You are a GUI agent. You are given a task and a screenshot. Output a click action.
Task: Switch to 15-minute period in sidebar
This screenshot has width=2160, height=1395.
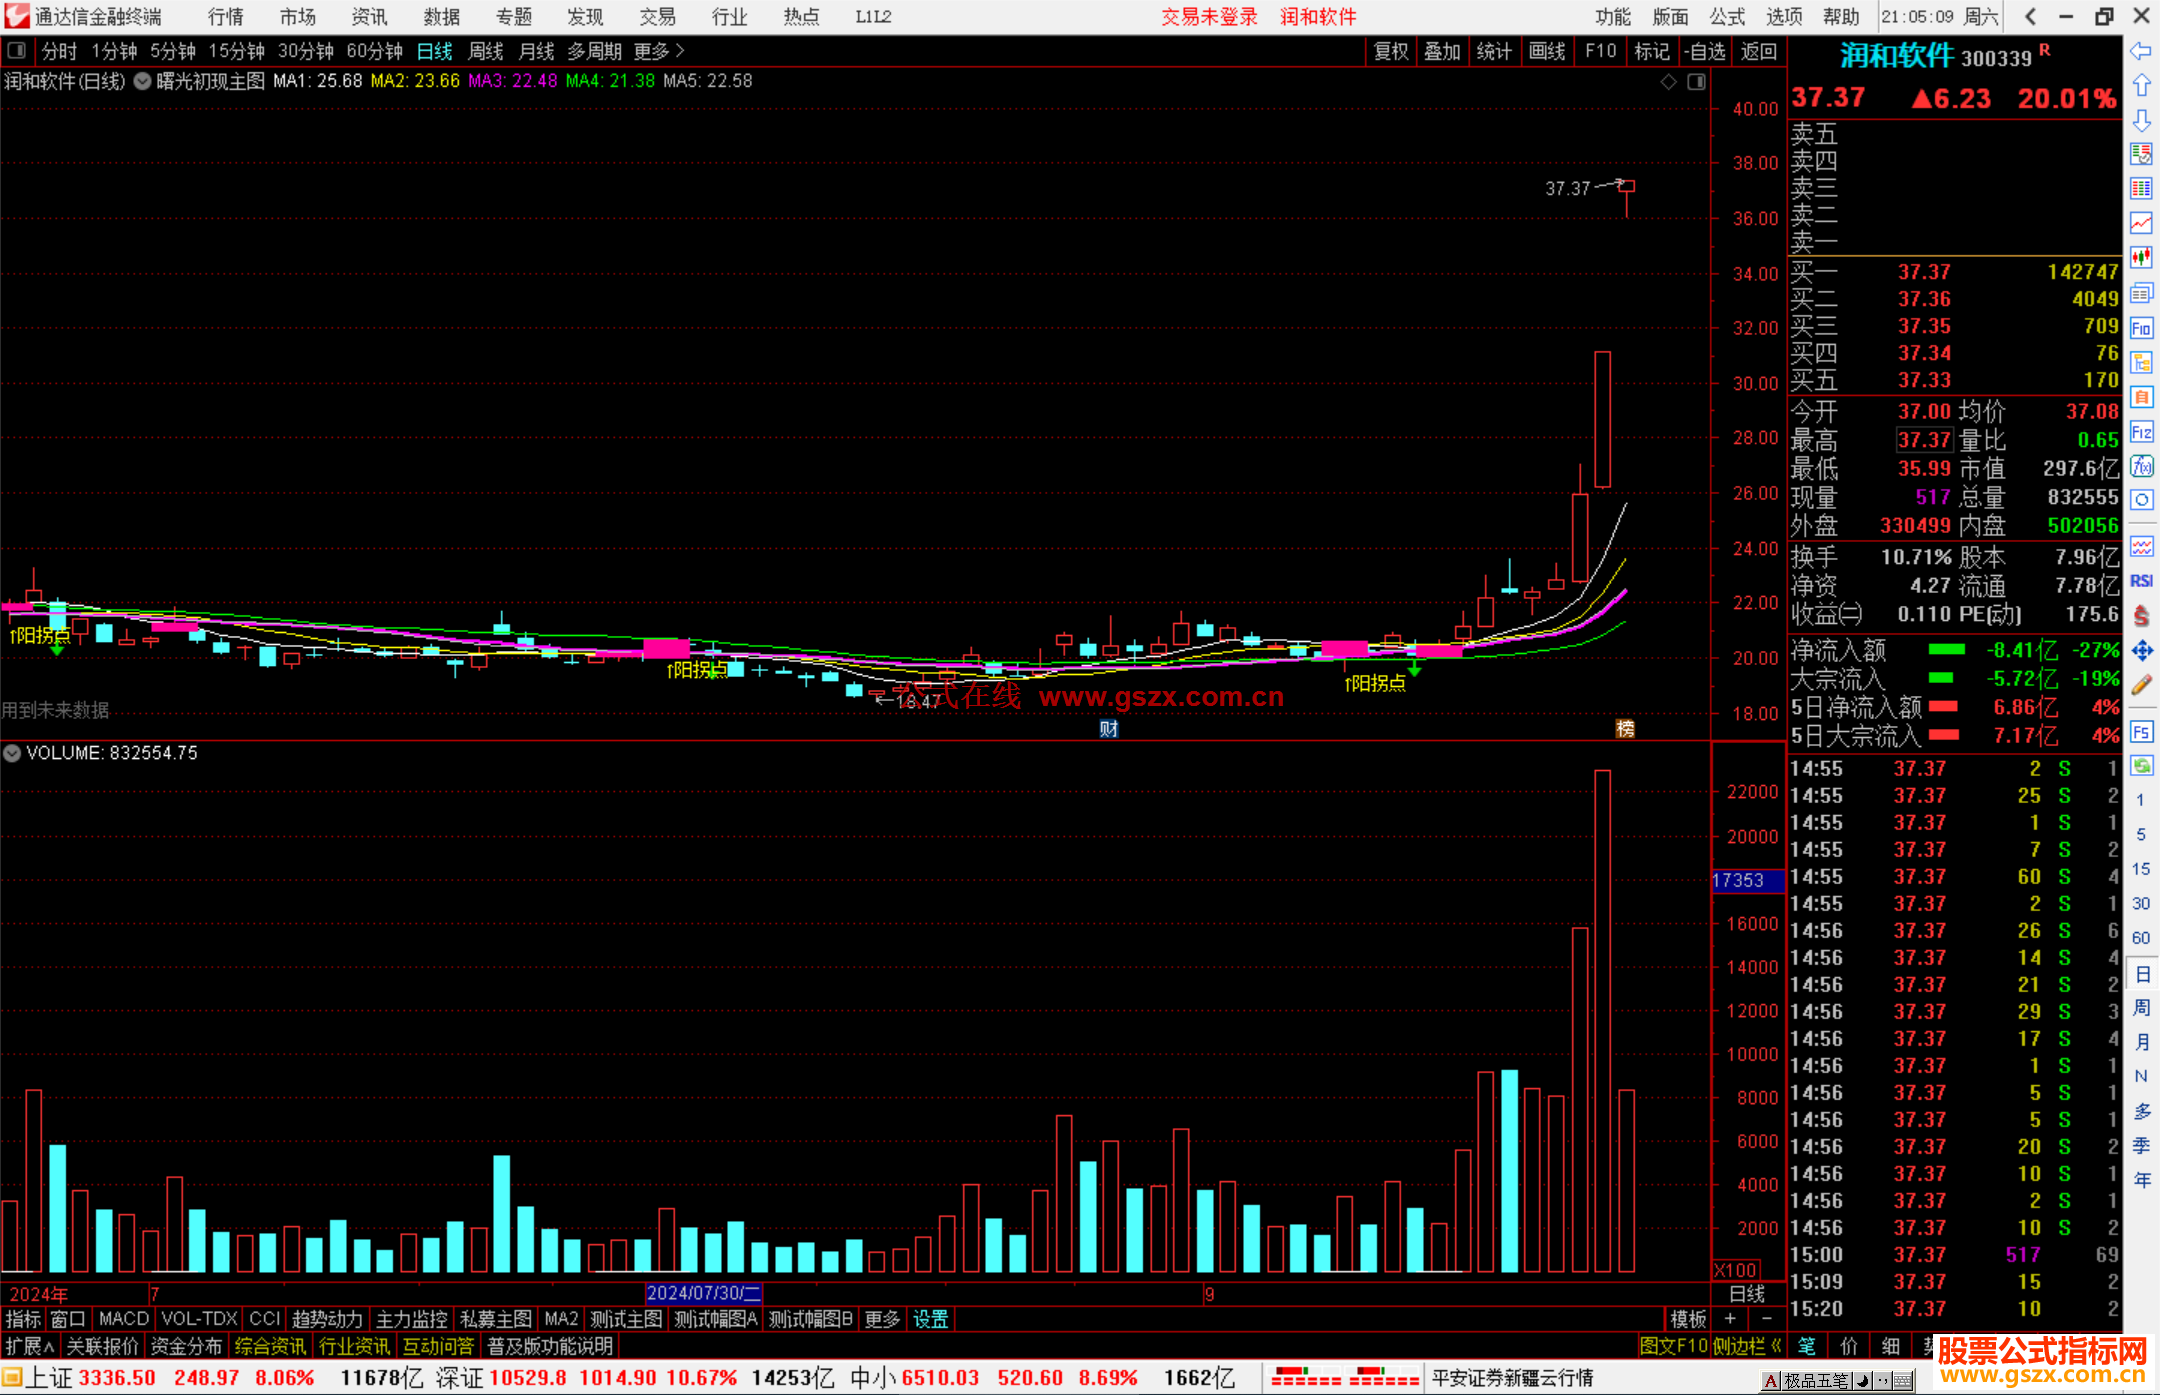click(2140, 869)
